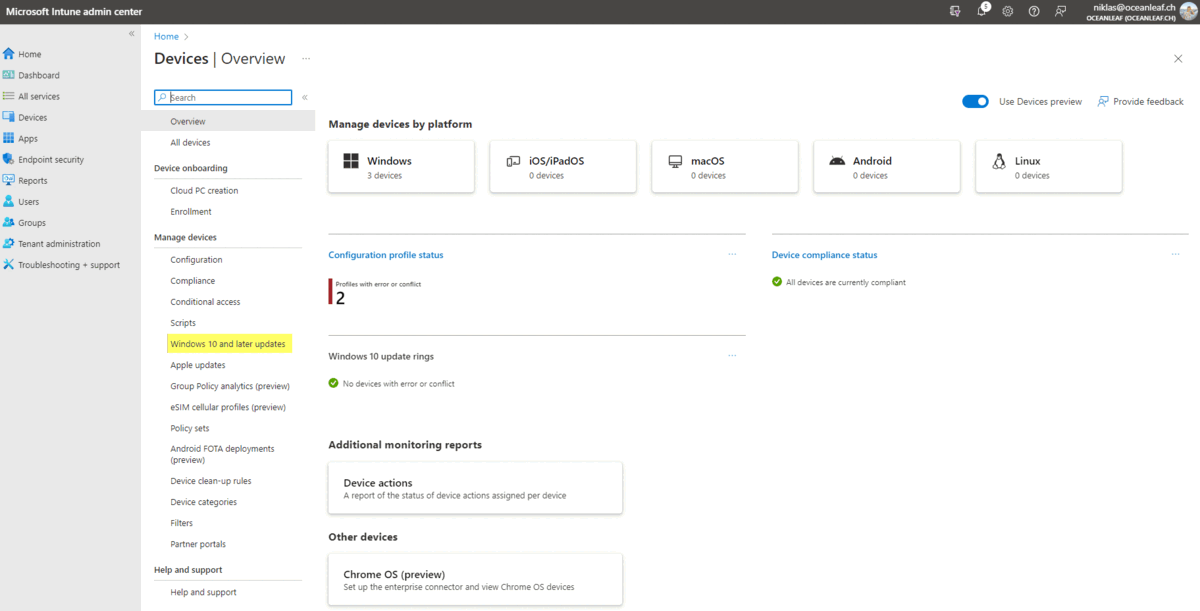Select Partner portals

tap(198, 544)
